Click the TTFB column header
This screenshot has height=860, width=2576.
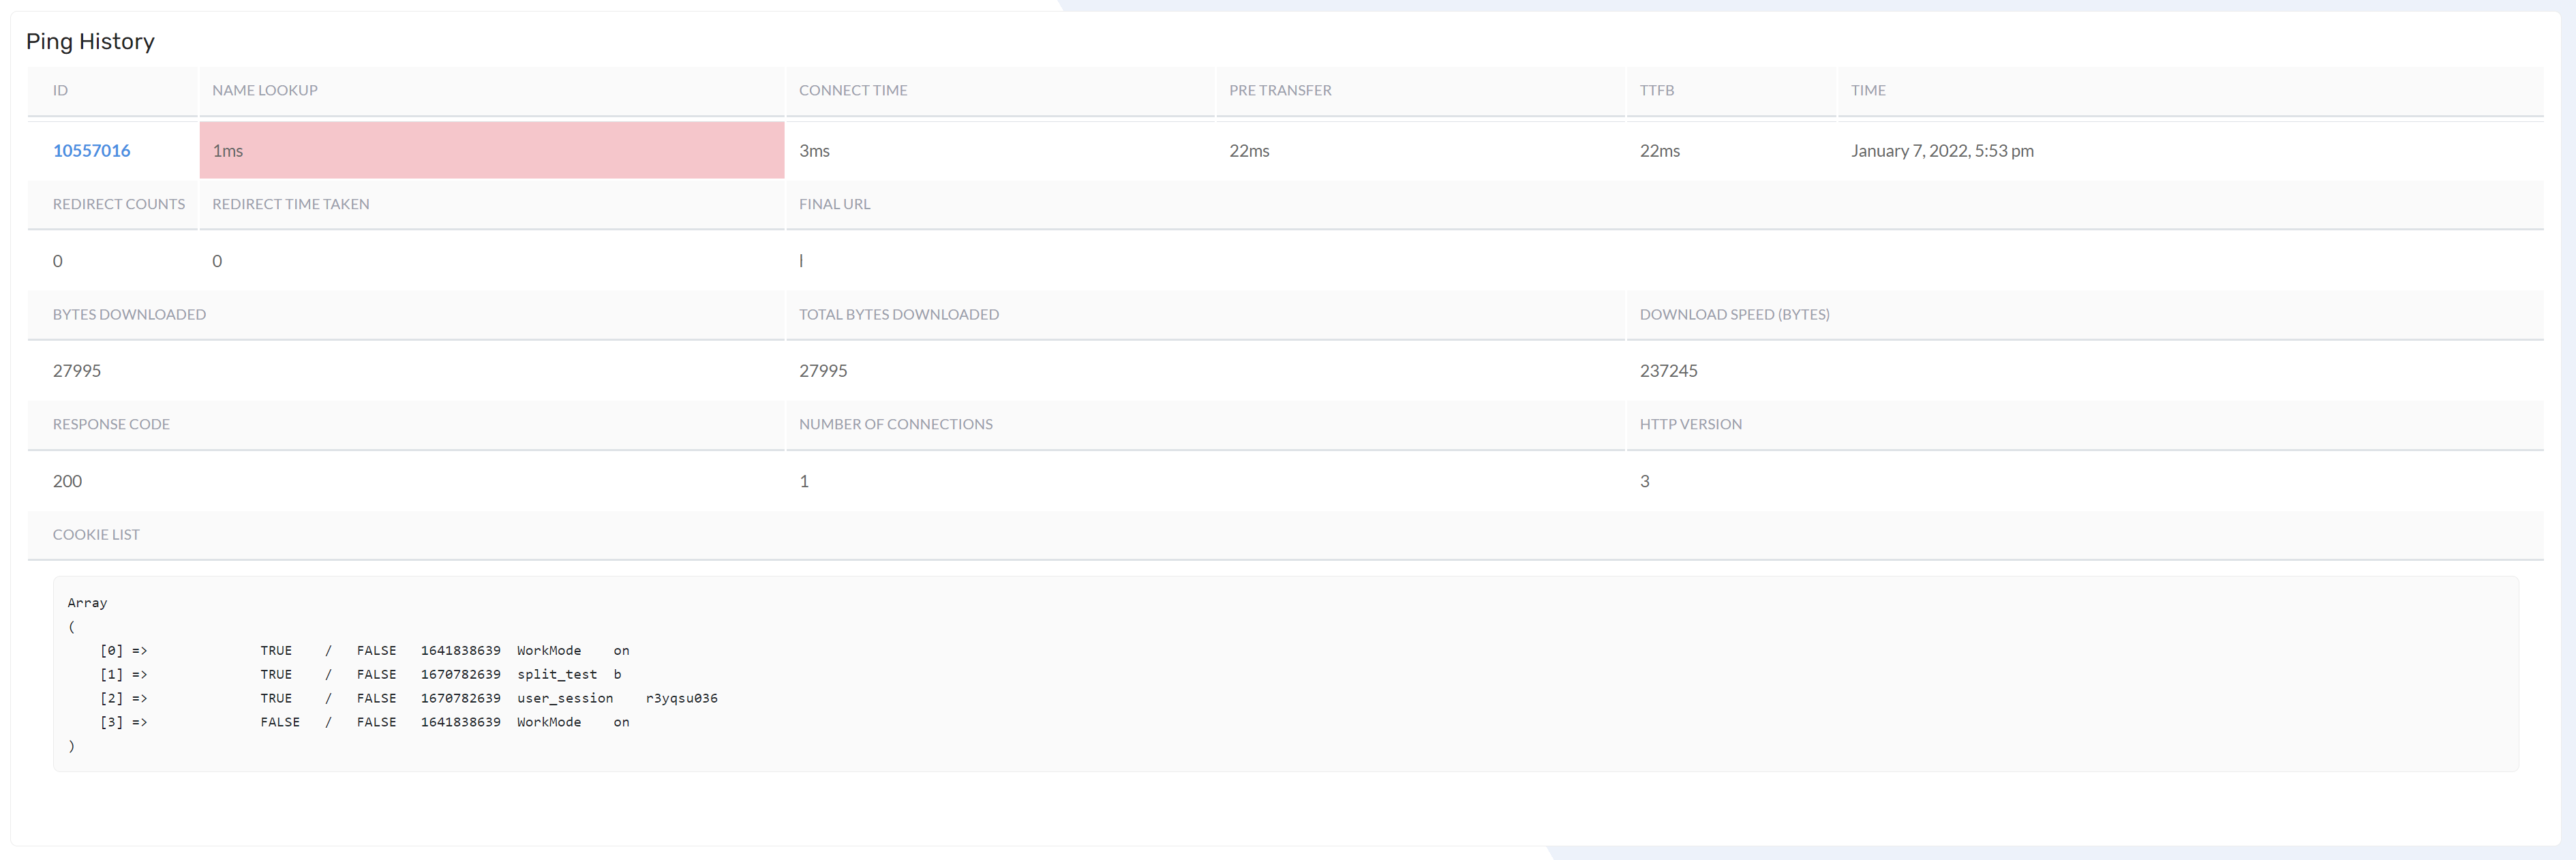pos(1656,90)
